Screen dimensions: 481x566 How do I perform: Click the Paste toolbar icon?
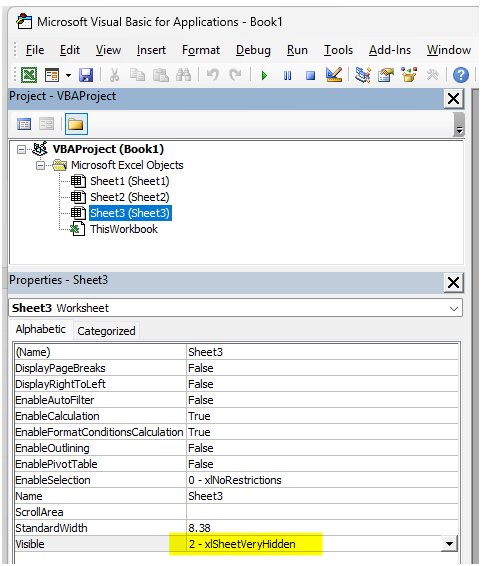(x=161, y=75)
